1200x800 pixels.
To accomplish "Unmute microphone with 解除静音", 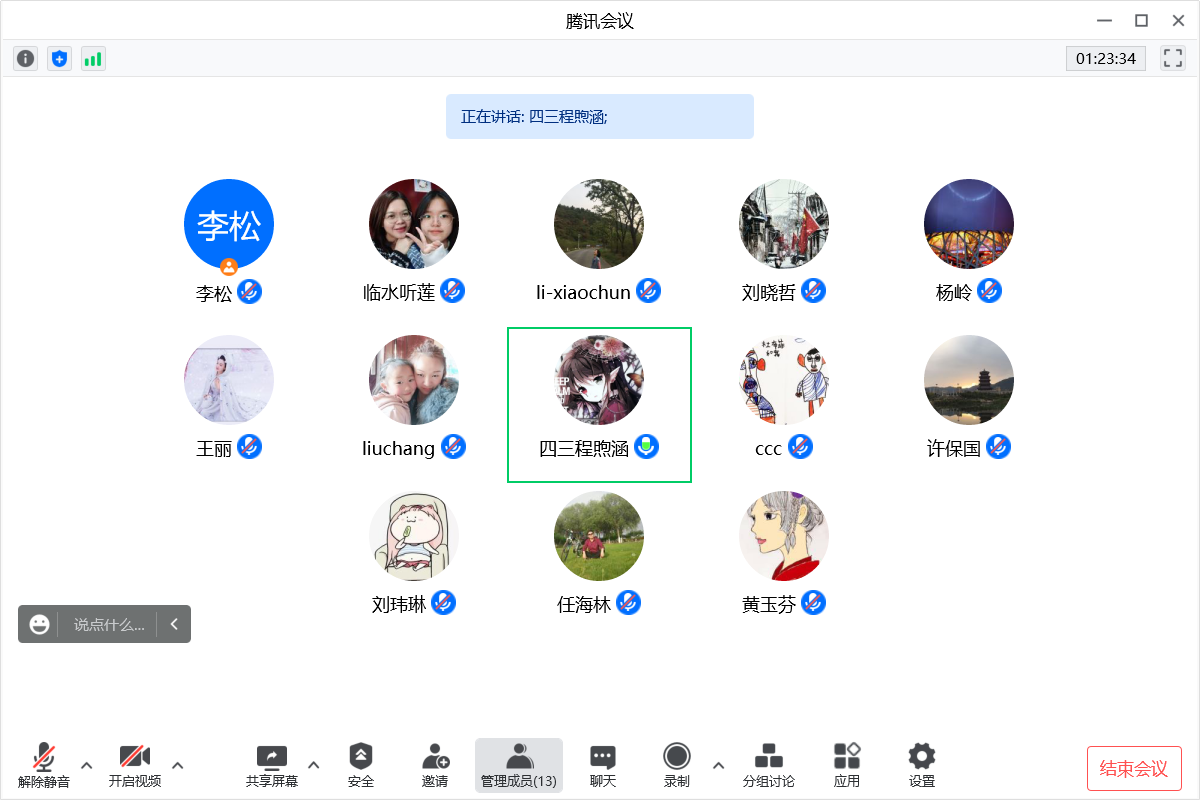I will pos(44,767).
